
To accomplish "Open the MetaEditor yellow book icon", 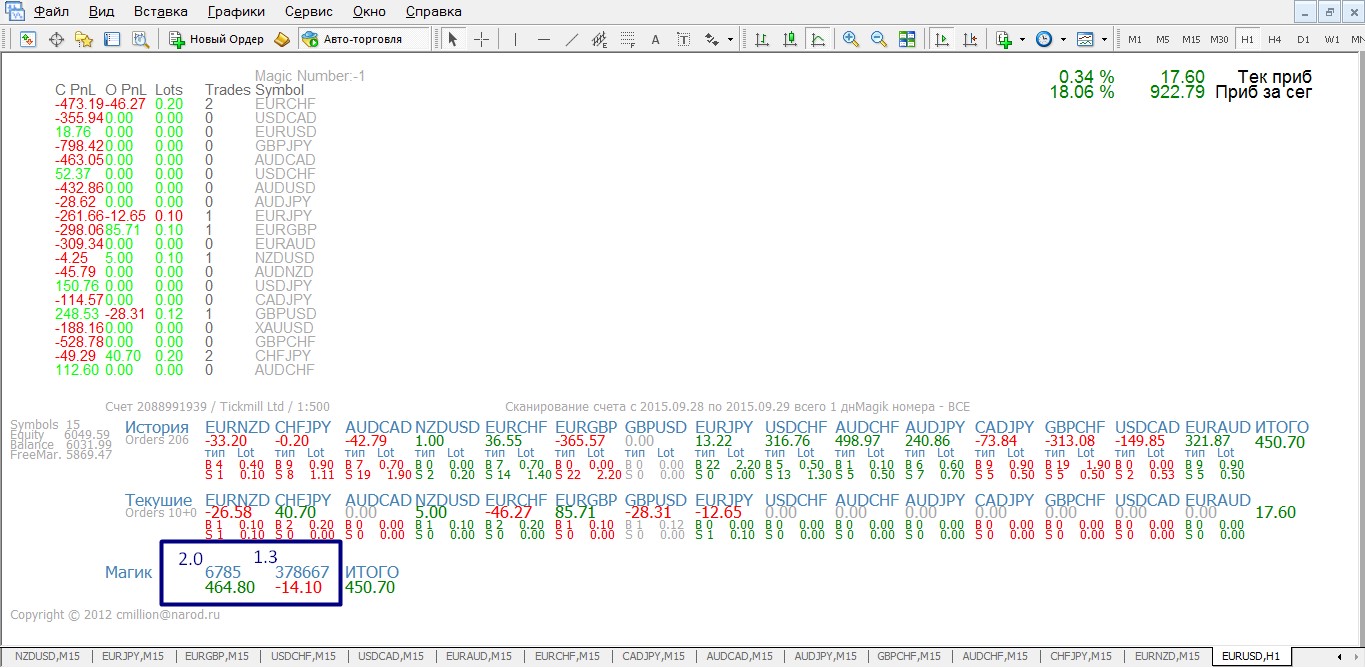I will coord(283,39).
